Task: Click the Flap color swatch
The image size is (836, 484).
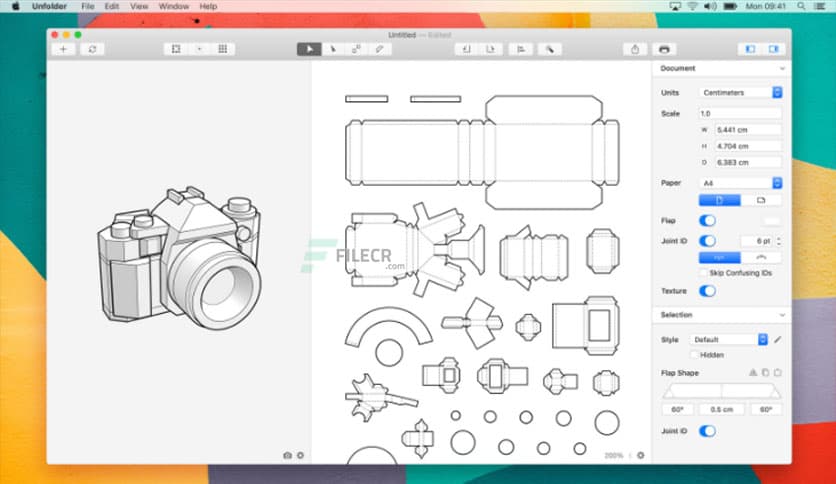Action: click(x=770, y=220)
